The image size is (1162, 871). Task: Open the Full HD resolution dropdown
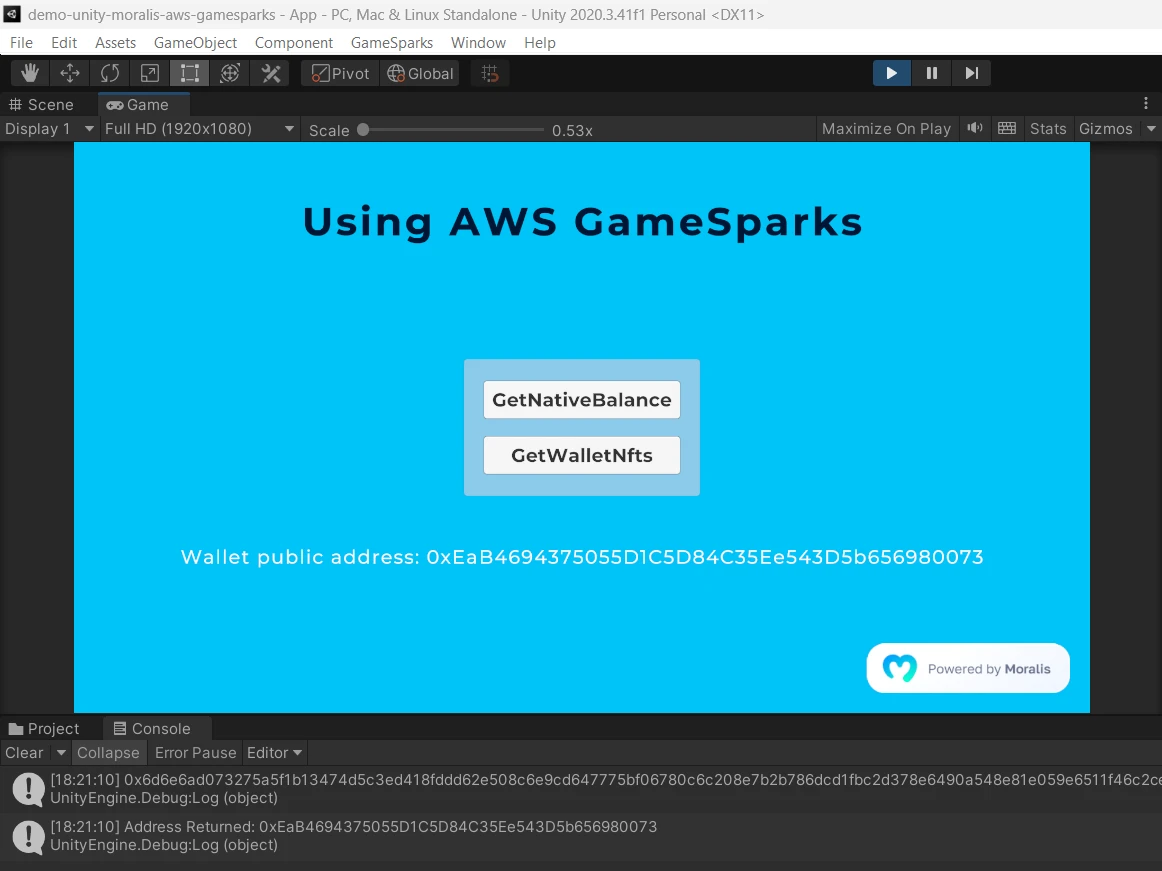(x=199, y=129)
